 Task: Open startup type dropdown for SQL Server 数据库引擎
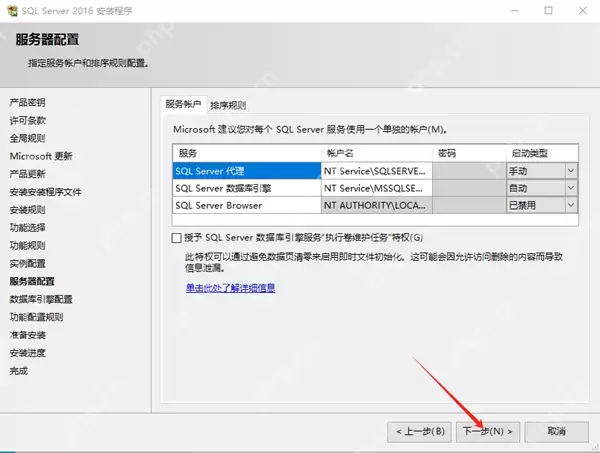coord(571,188)
